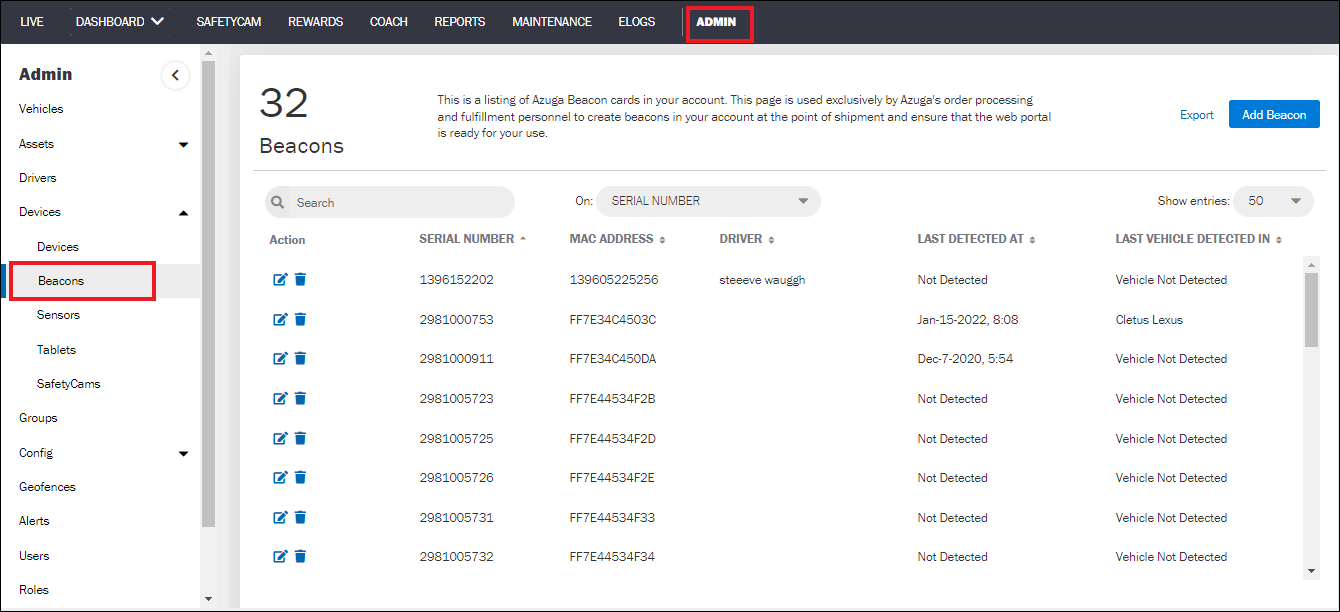Image resolution: width=1340 pixels, height=612 pixels.
Task: Open Devices sub-item under Devices
Action: [58, 247]
